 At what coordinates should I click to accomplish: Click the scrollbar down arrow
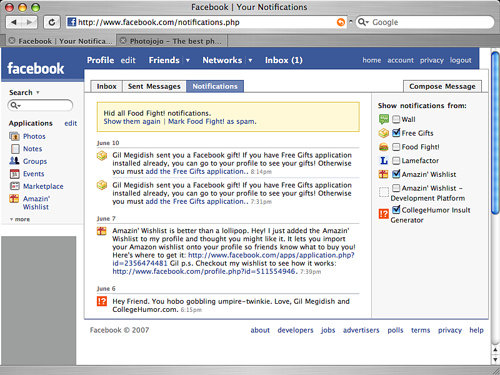pyautogui.click(x=495, y=360)
